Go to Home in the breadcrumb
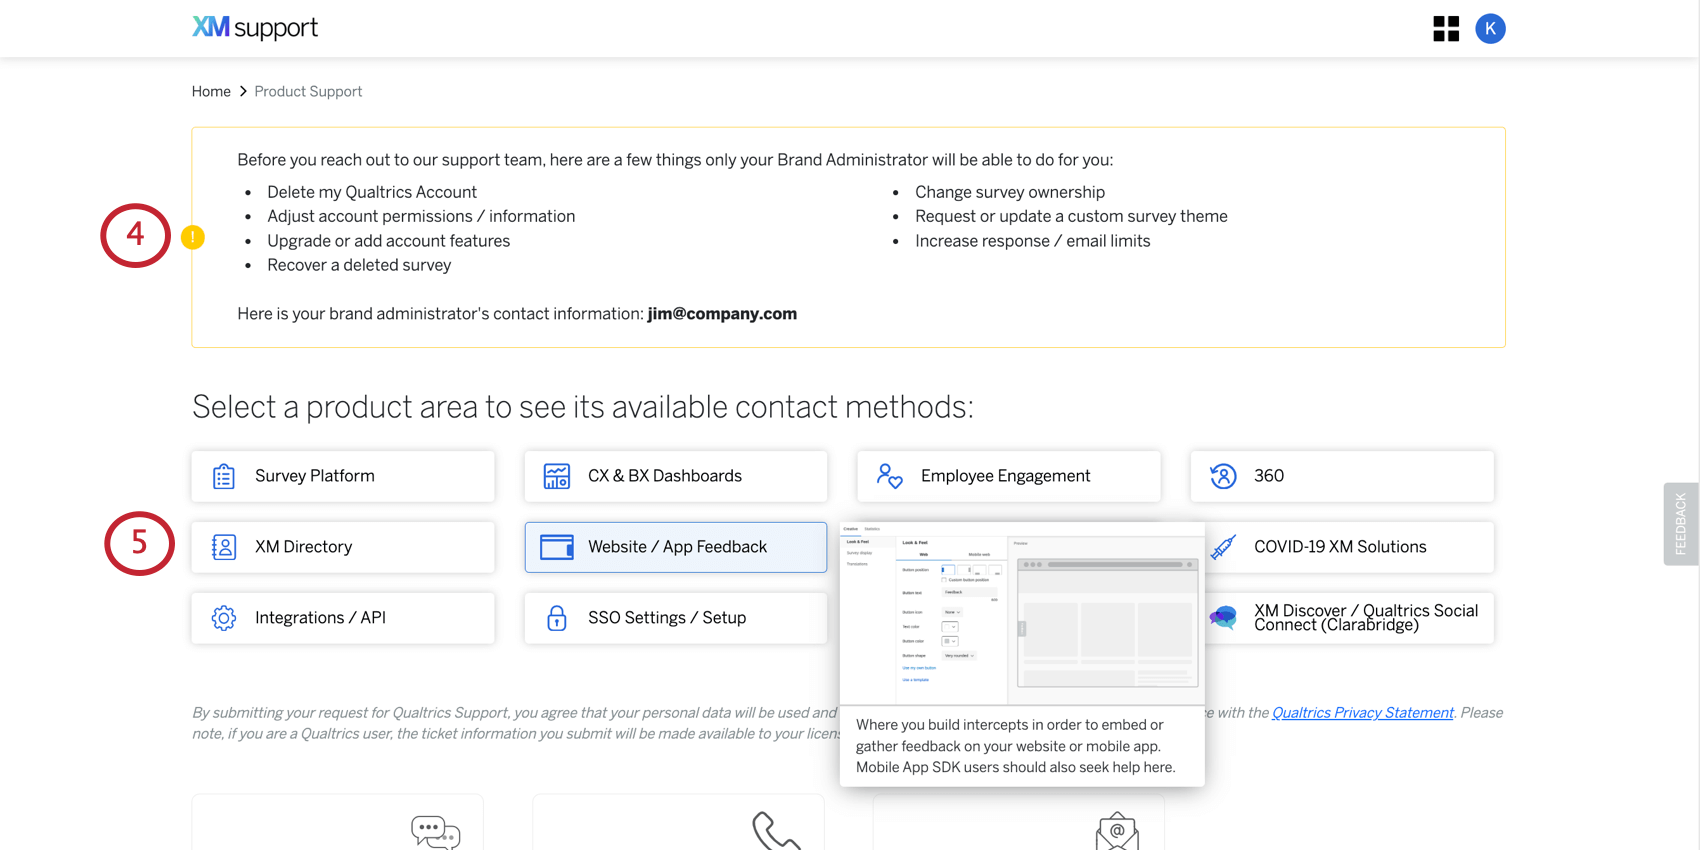Image resolution: width=1700 pixels, height=850 pixels. 211,91
